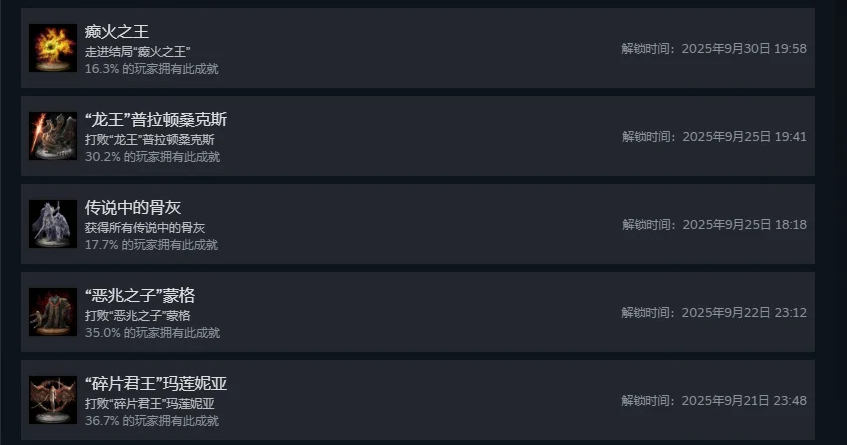
Task: Click the 30.2% player ownership text
Action: point(152,157)
